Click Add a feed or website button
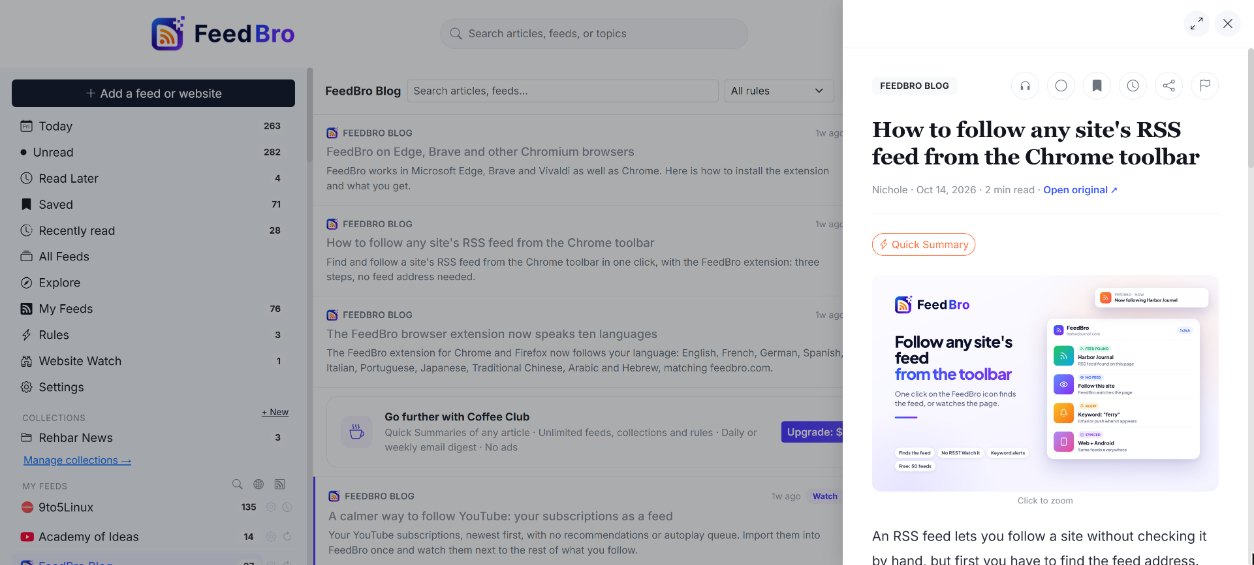 tap(153, 93)
